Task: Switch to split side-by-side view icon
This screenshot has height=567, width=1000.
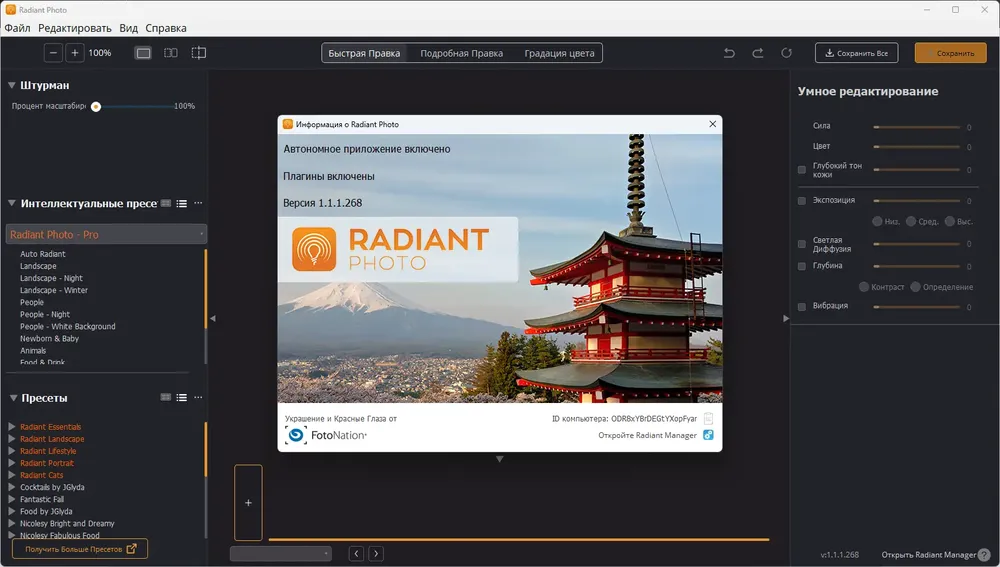Action: (x=171, y=53)
